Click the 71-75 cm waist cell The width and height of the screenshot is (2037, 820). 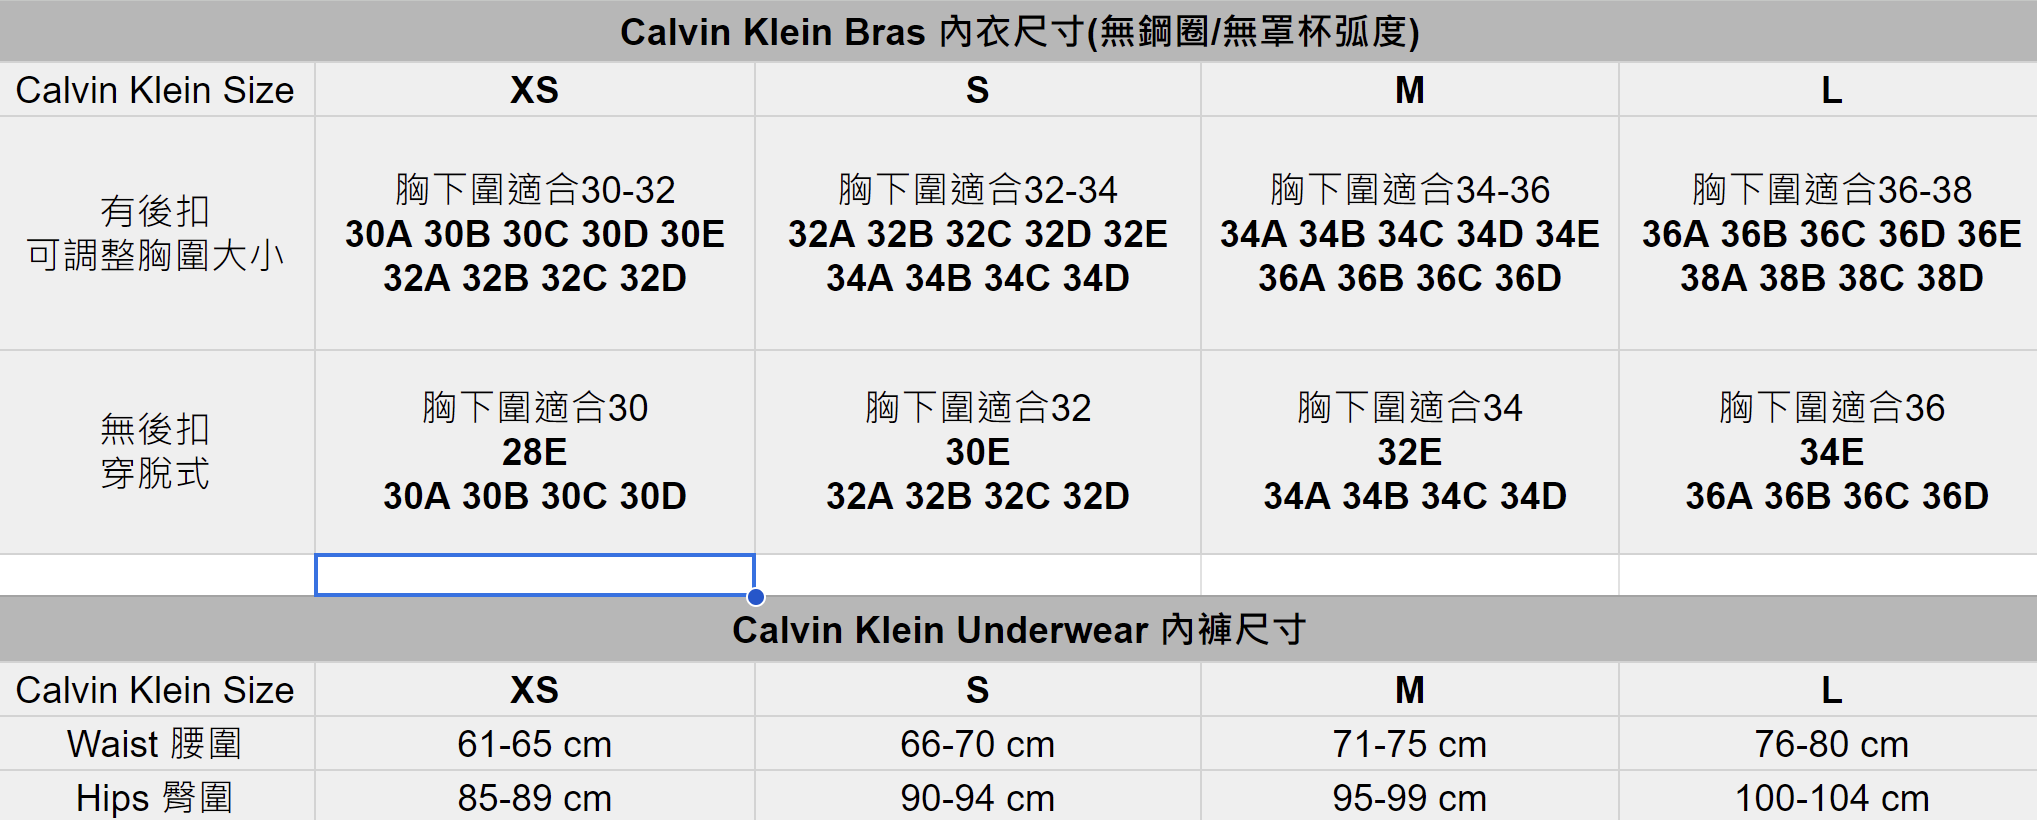(1410, 744)
